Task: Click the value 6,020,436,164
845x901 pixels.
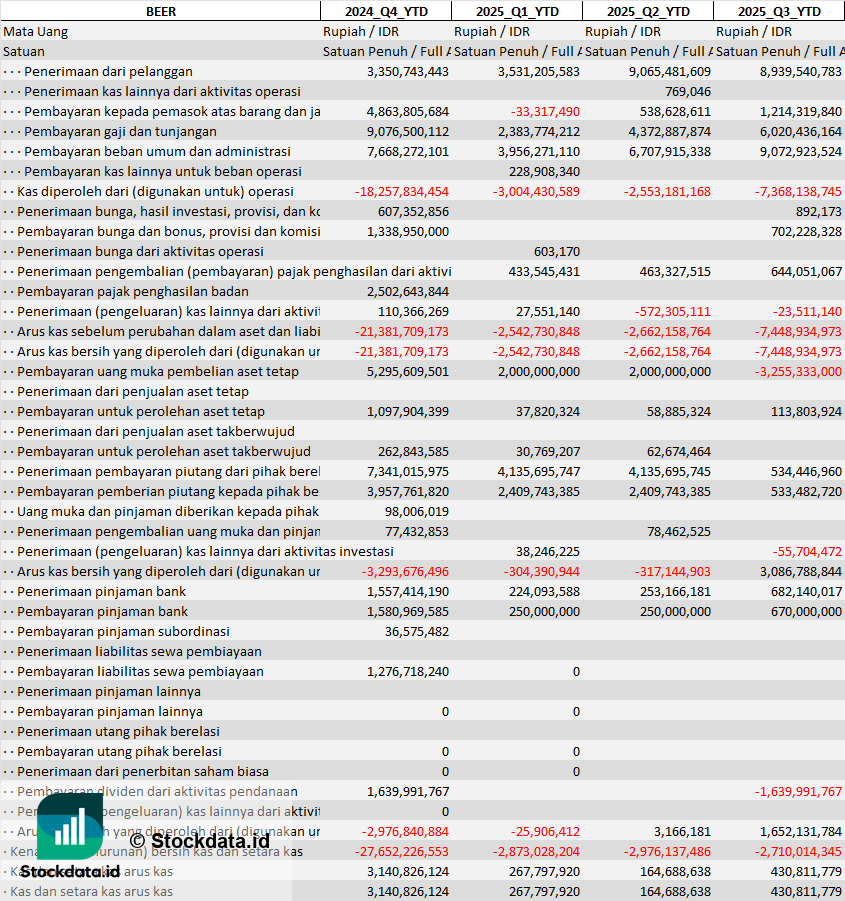Action: click(x=801, y=132)
